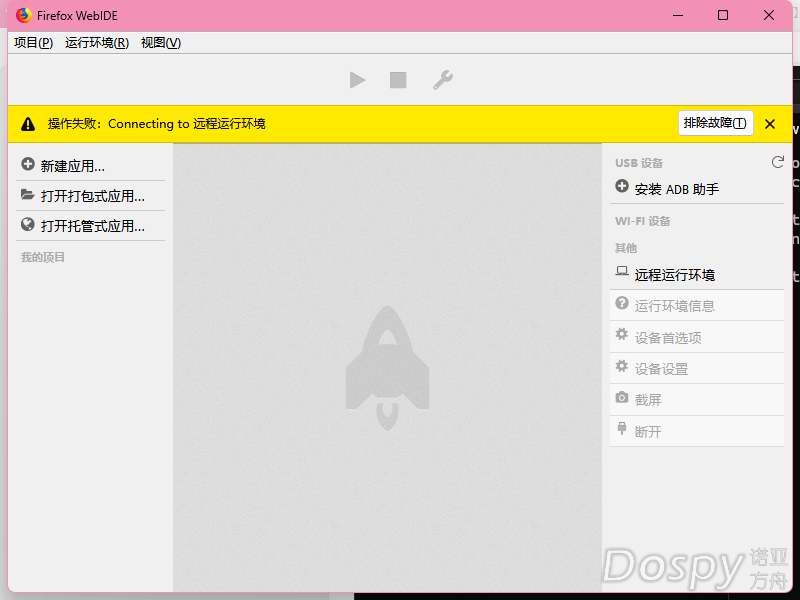Click the wrench debug icon

click(x=442, y=80)
